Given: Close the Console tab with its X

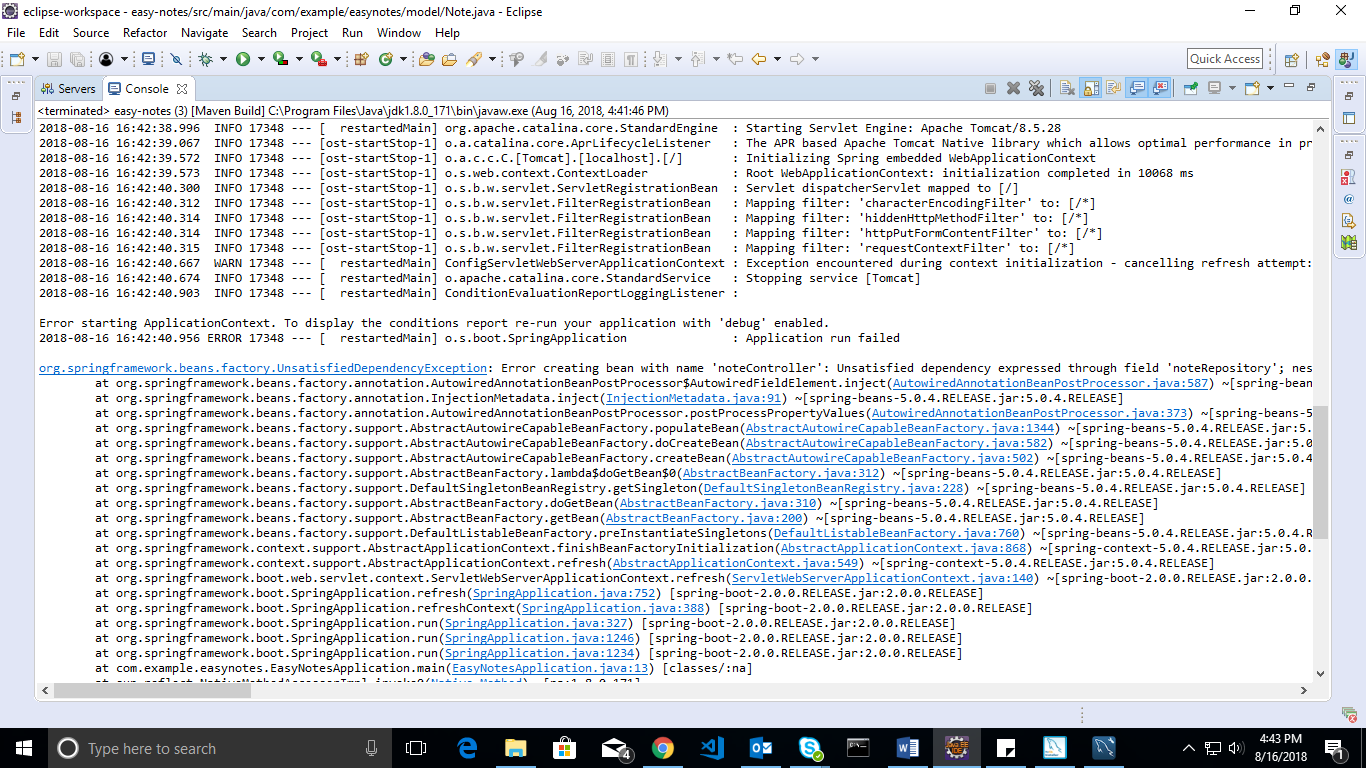Looking at the screenshot, I should [182, 89].
